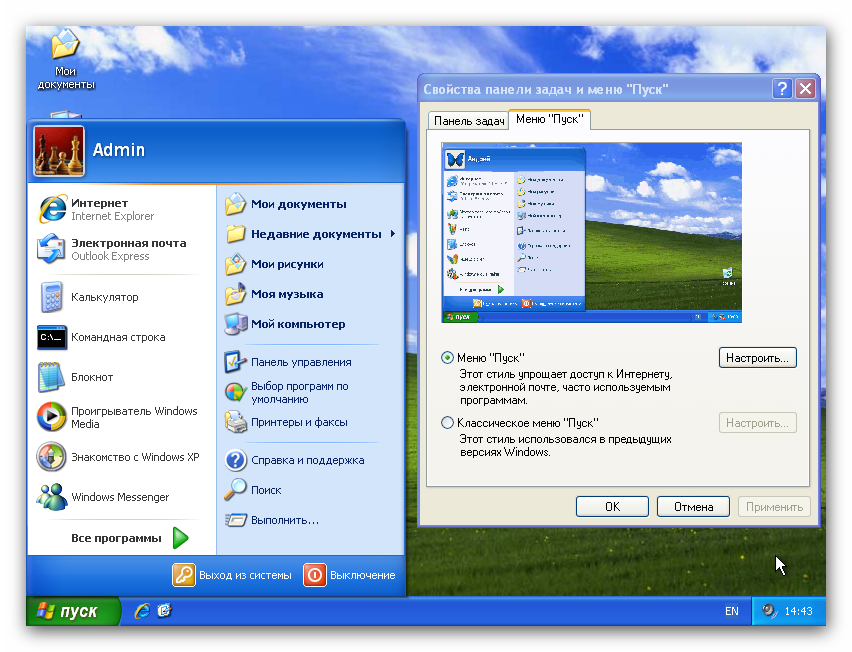
Task: Launch Блокнот notepad icon
Action: click(x=52, y=377)
